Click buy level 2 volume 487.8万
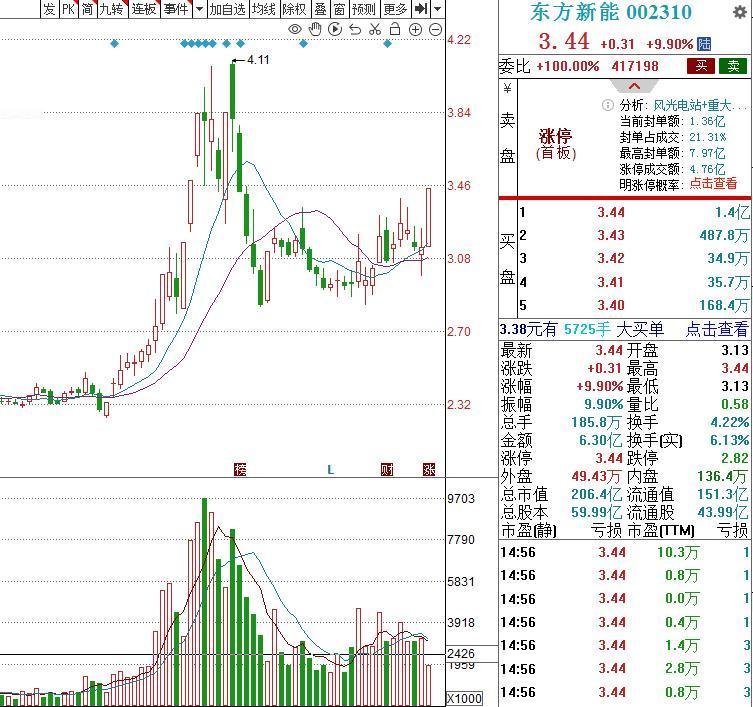The width and height of the screenshot is (753, 707). (724, 235)
